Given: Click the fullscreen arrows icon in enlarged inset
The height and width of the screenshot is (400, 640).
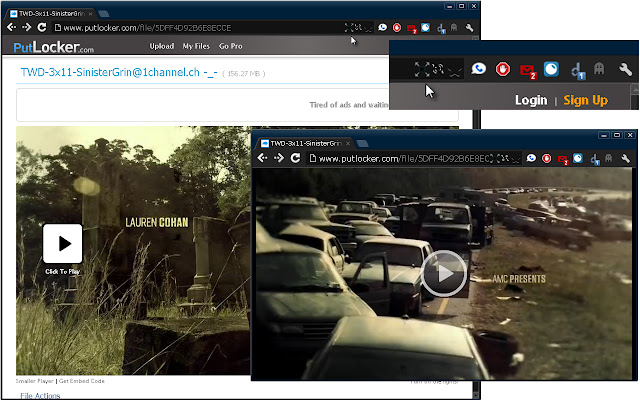Looking at the screenshot, I should (x=422, y=69).
